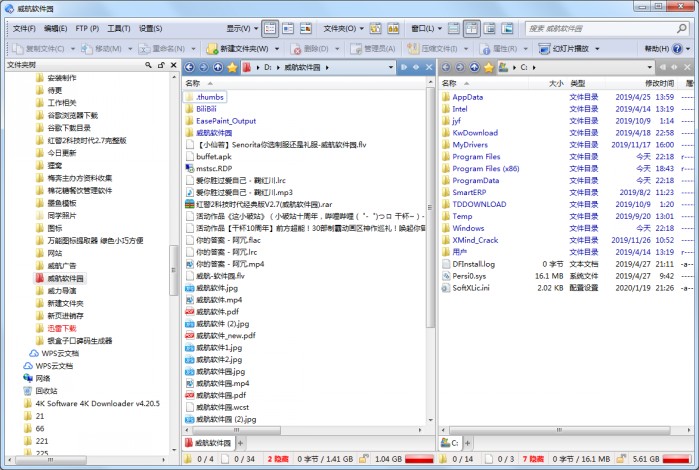Expand breadcrumb arrow after 威航软件园 path
Viewport: 699px width, 470px height.
[x=327, y=68]
